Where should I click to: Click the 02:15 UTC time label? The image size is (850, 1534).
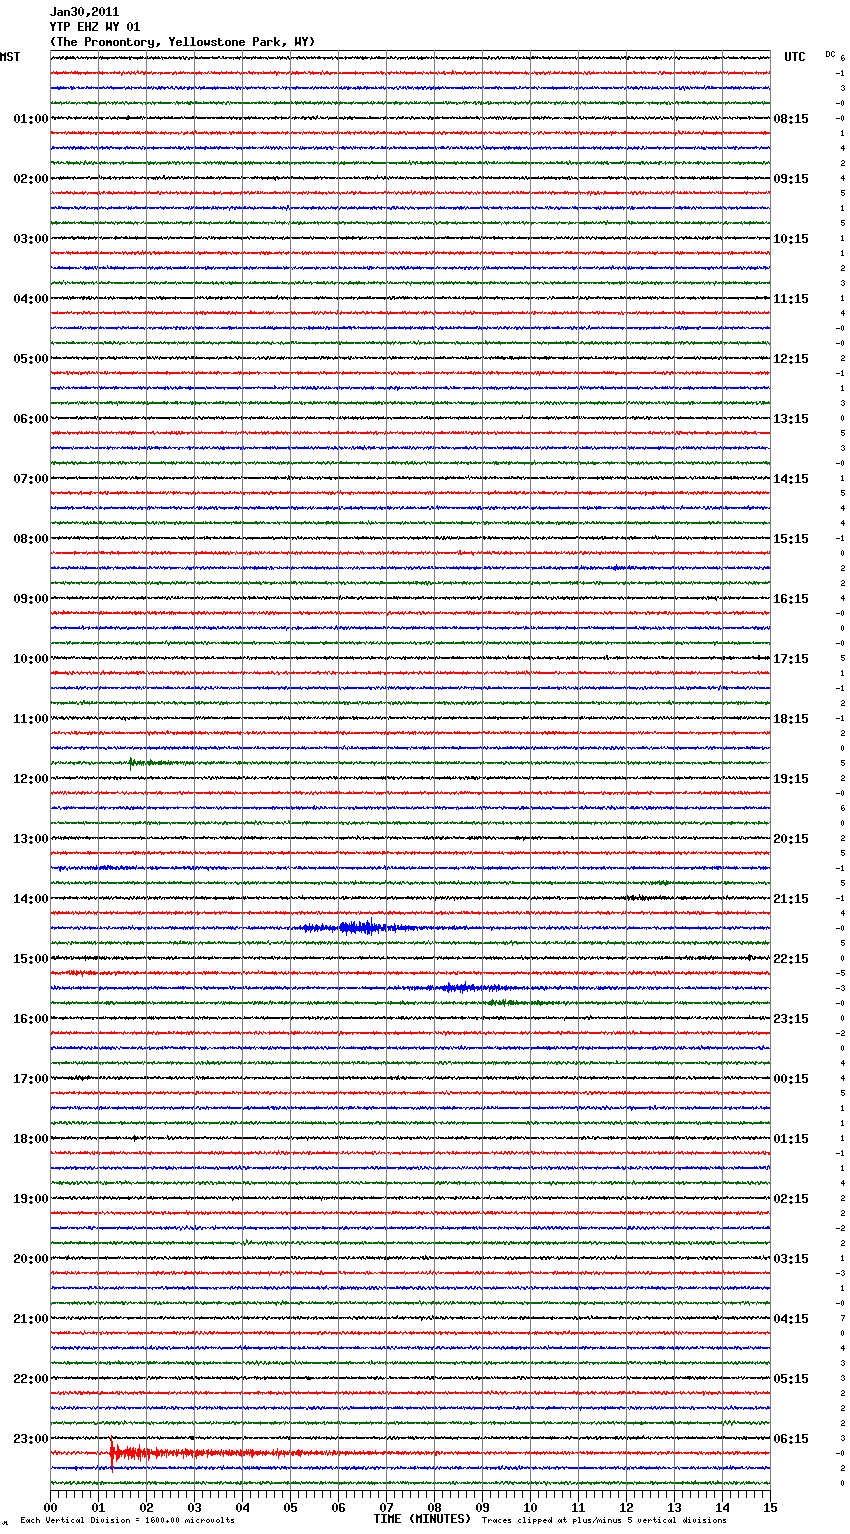(x=791, y=1199)
